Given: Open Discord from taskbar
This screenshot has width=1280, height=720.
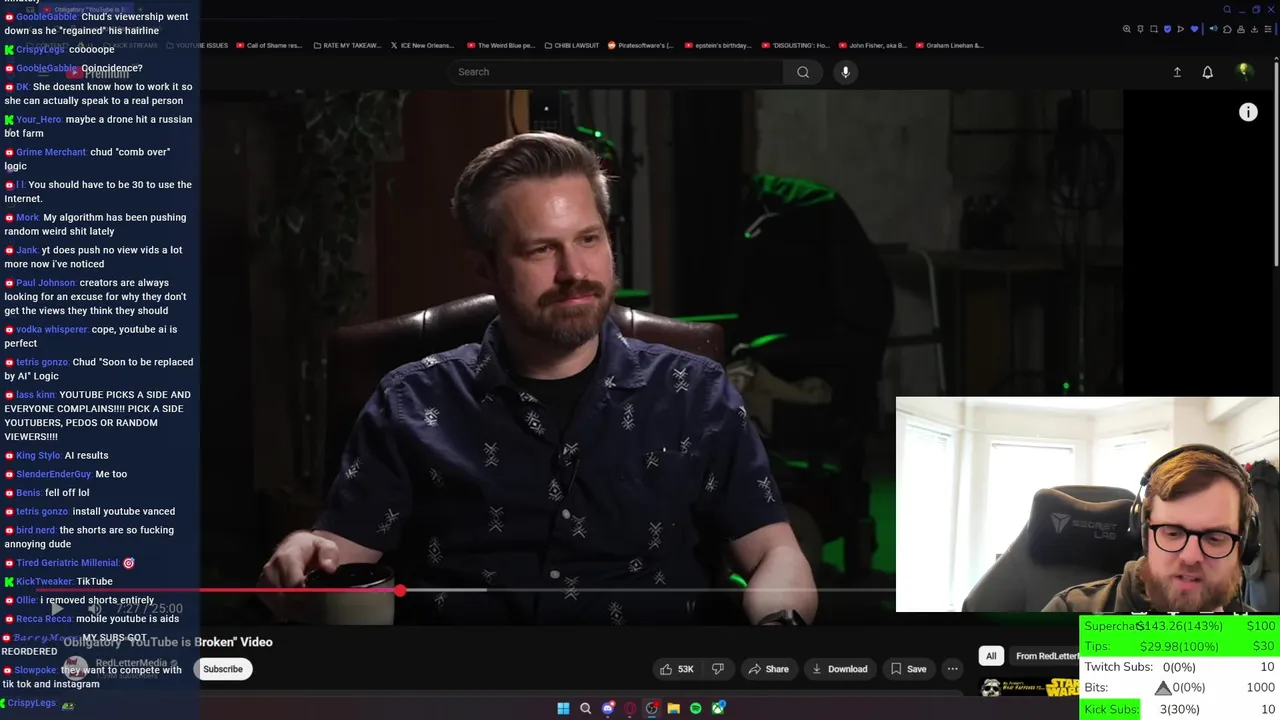Looking at the screenshot, I should coord(608,708).
